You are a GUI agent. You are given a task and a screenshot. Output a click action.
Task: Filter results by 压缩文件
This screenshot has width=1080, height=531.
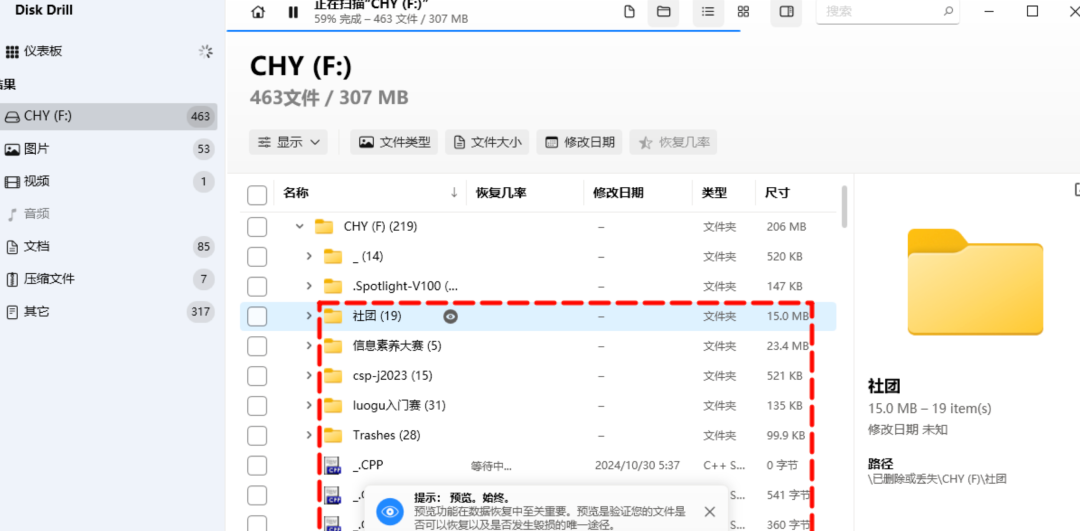click(x=107, y=279)
